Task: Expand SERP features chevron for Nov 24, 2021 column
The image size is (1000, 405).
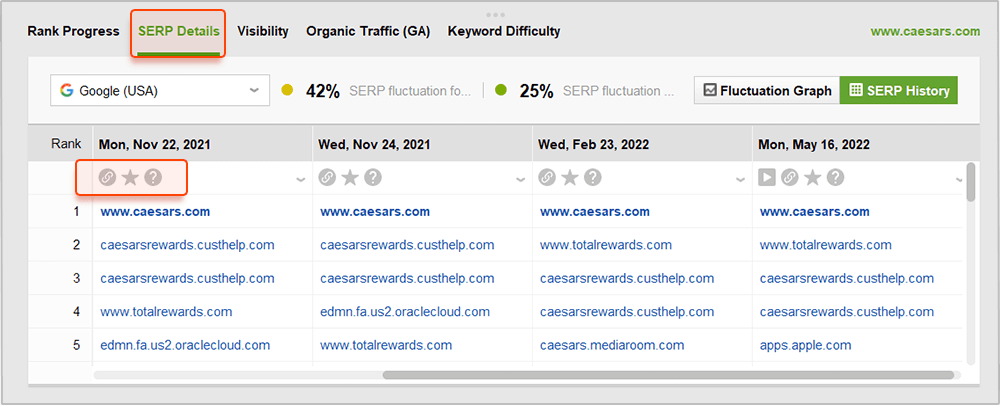Action: coord(520,180)
